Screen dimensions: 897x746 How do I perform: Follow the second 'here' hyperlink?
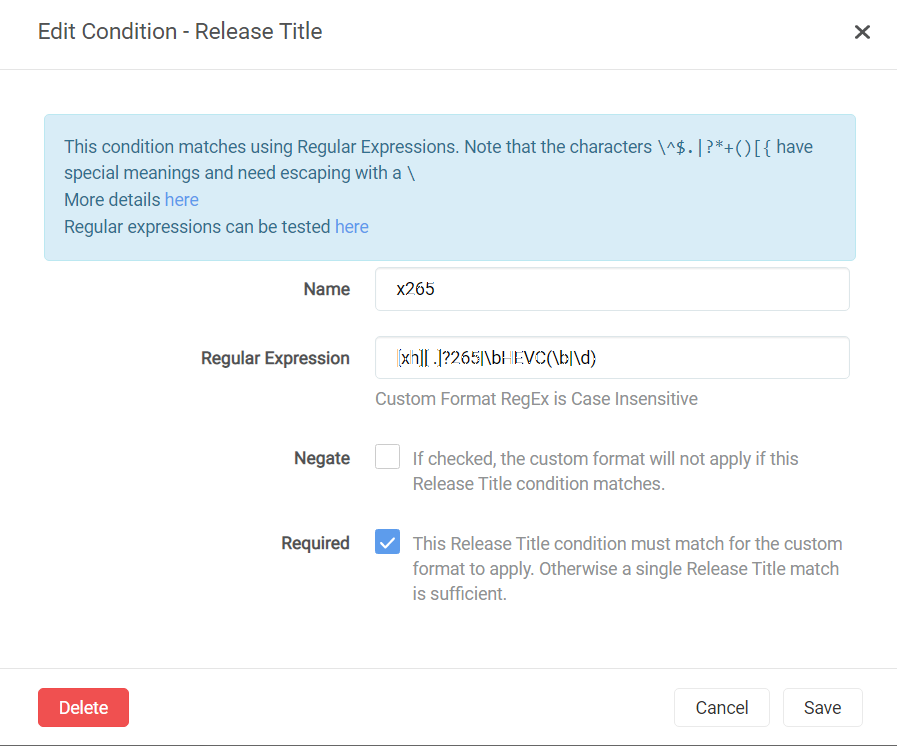pos(351,226)
